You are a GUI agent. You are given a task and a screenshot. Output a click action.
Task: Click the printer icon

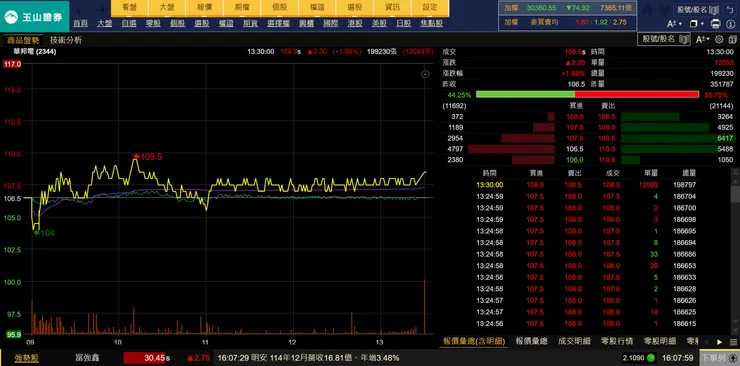click(715, 24)
